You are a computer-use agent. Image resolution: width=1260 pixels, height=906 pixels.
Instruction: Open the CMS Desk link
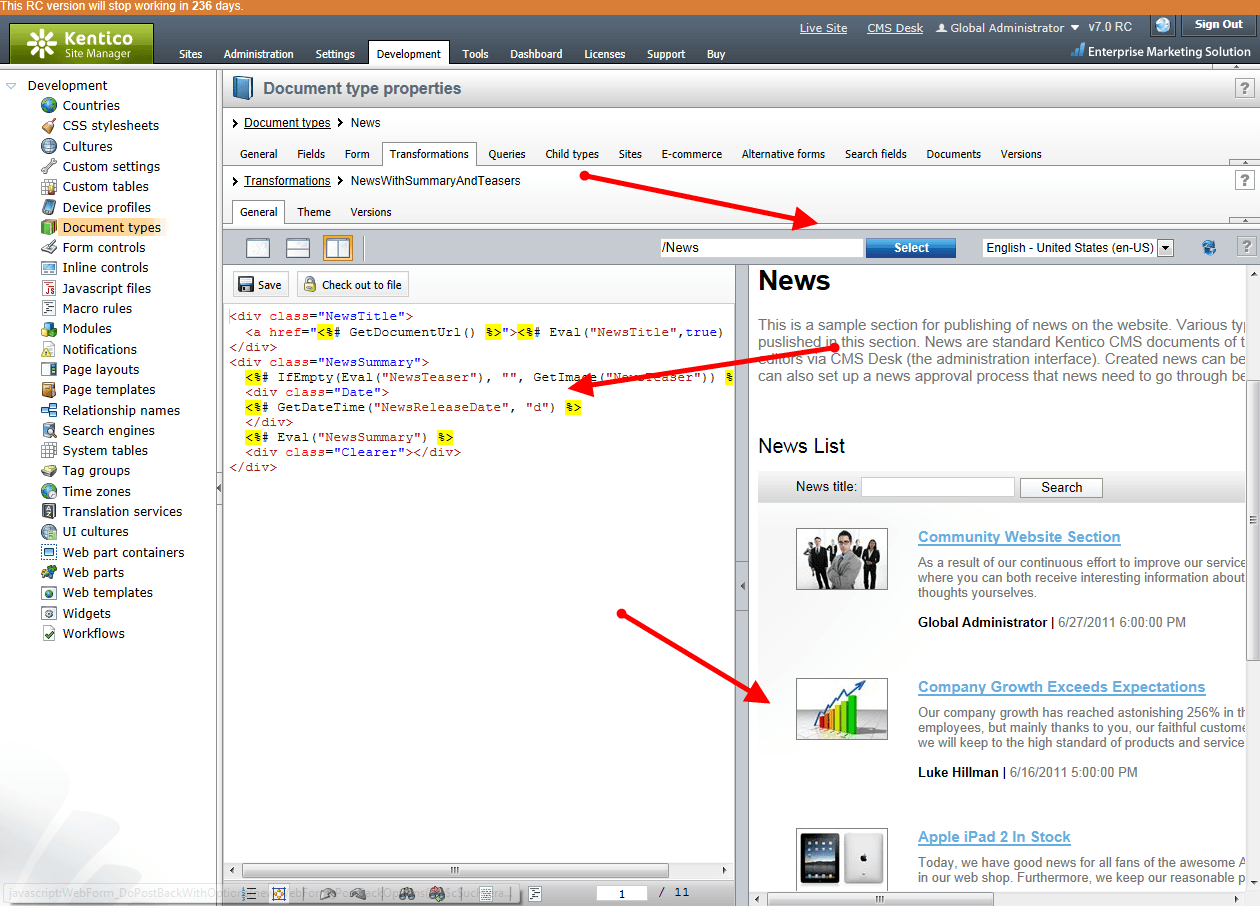(x=895, y=28)
